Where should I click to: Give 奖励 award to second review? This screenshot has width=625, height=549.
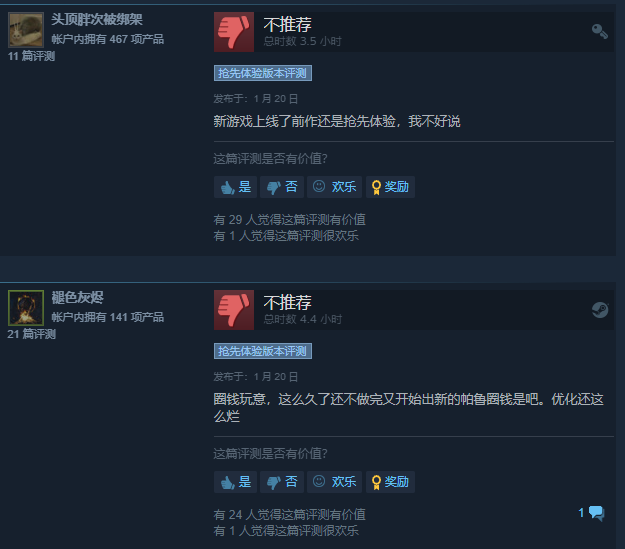pos(390,482)
